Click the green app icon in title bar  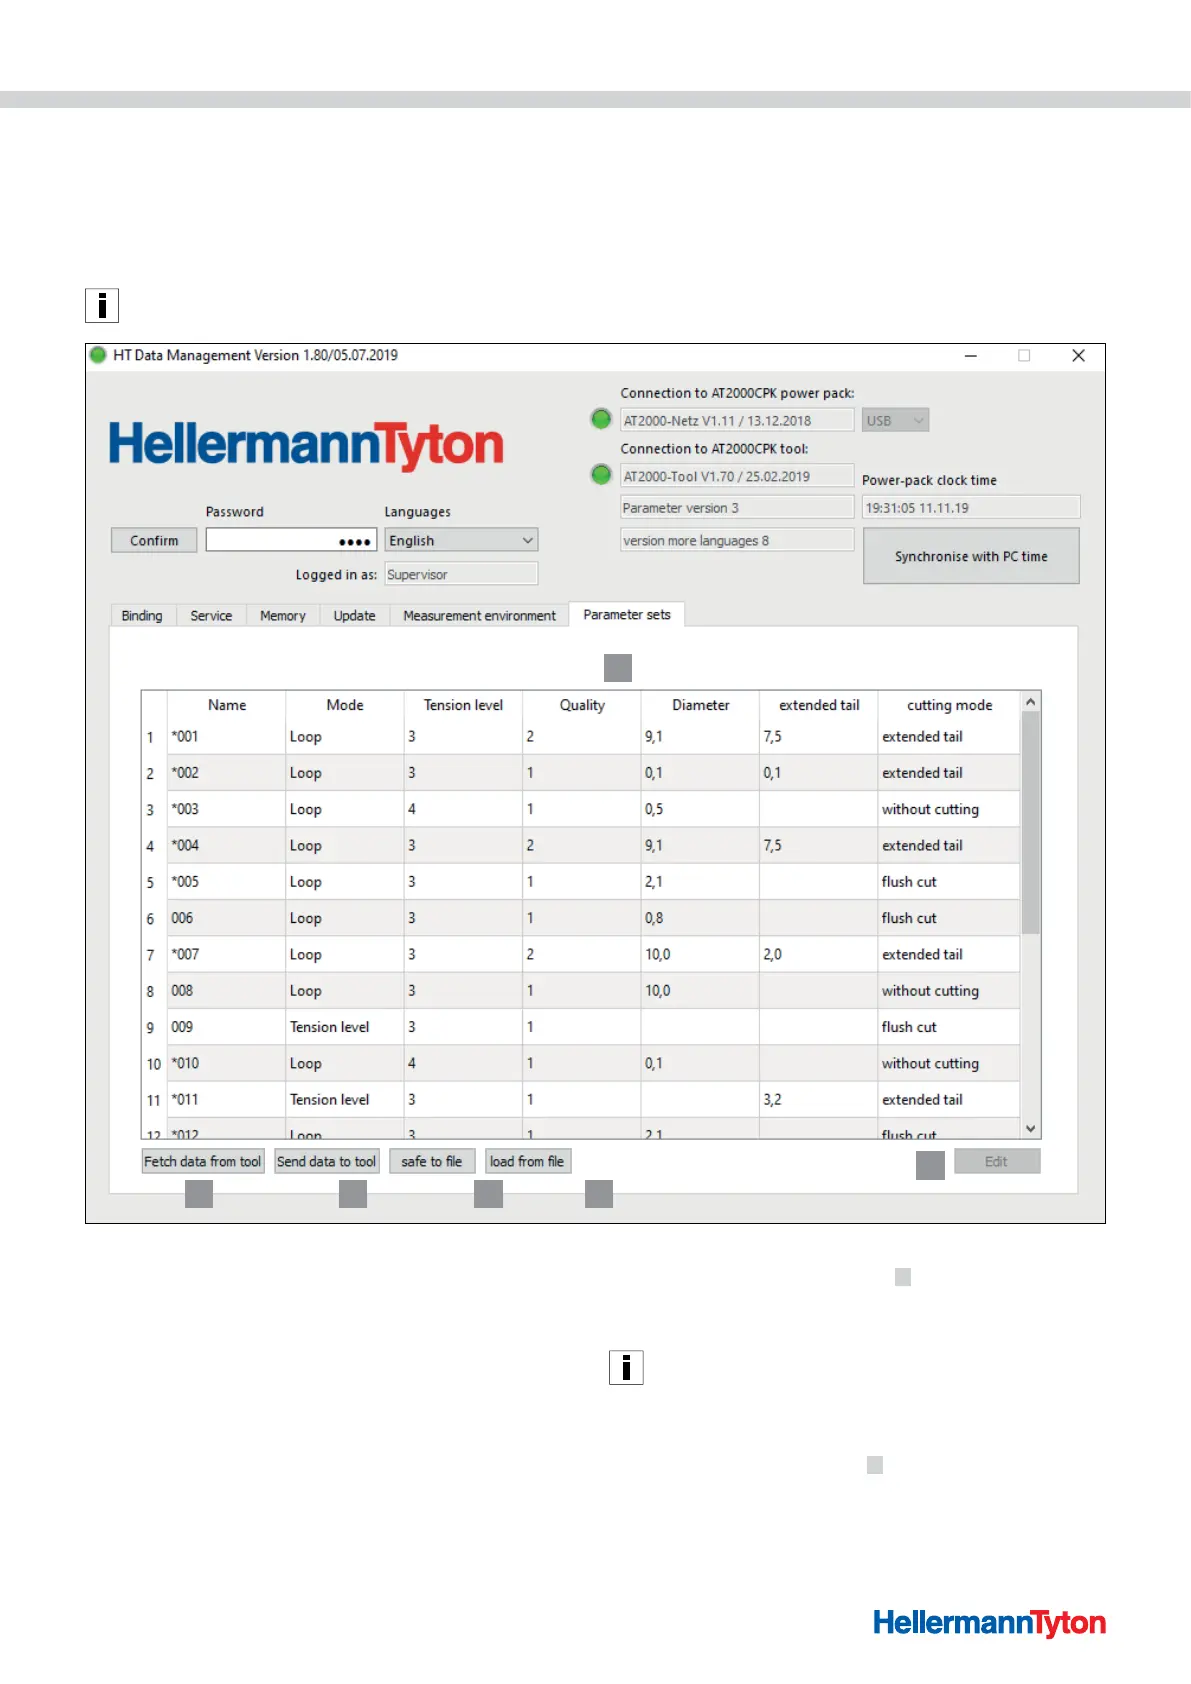[98, 355]
